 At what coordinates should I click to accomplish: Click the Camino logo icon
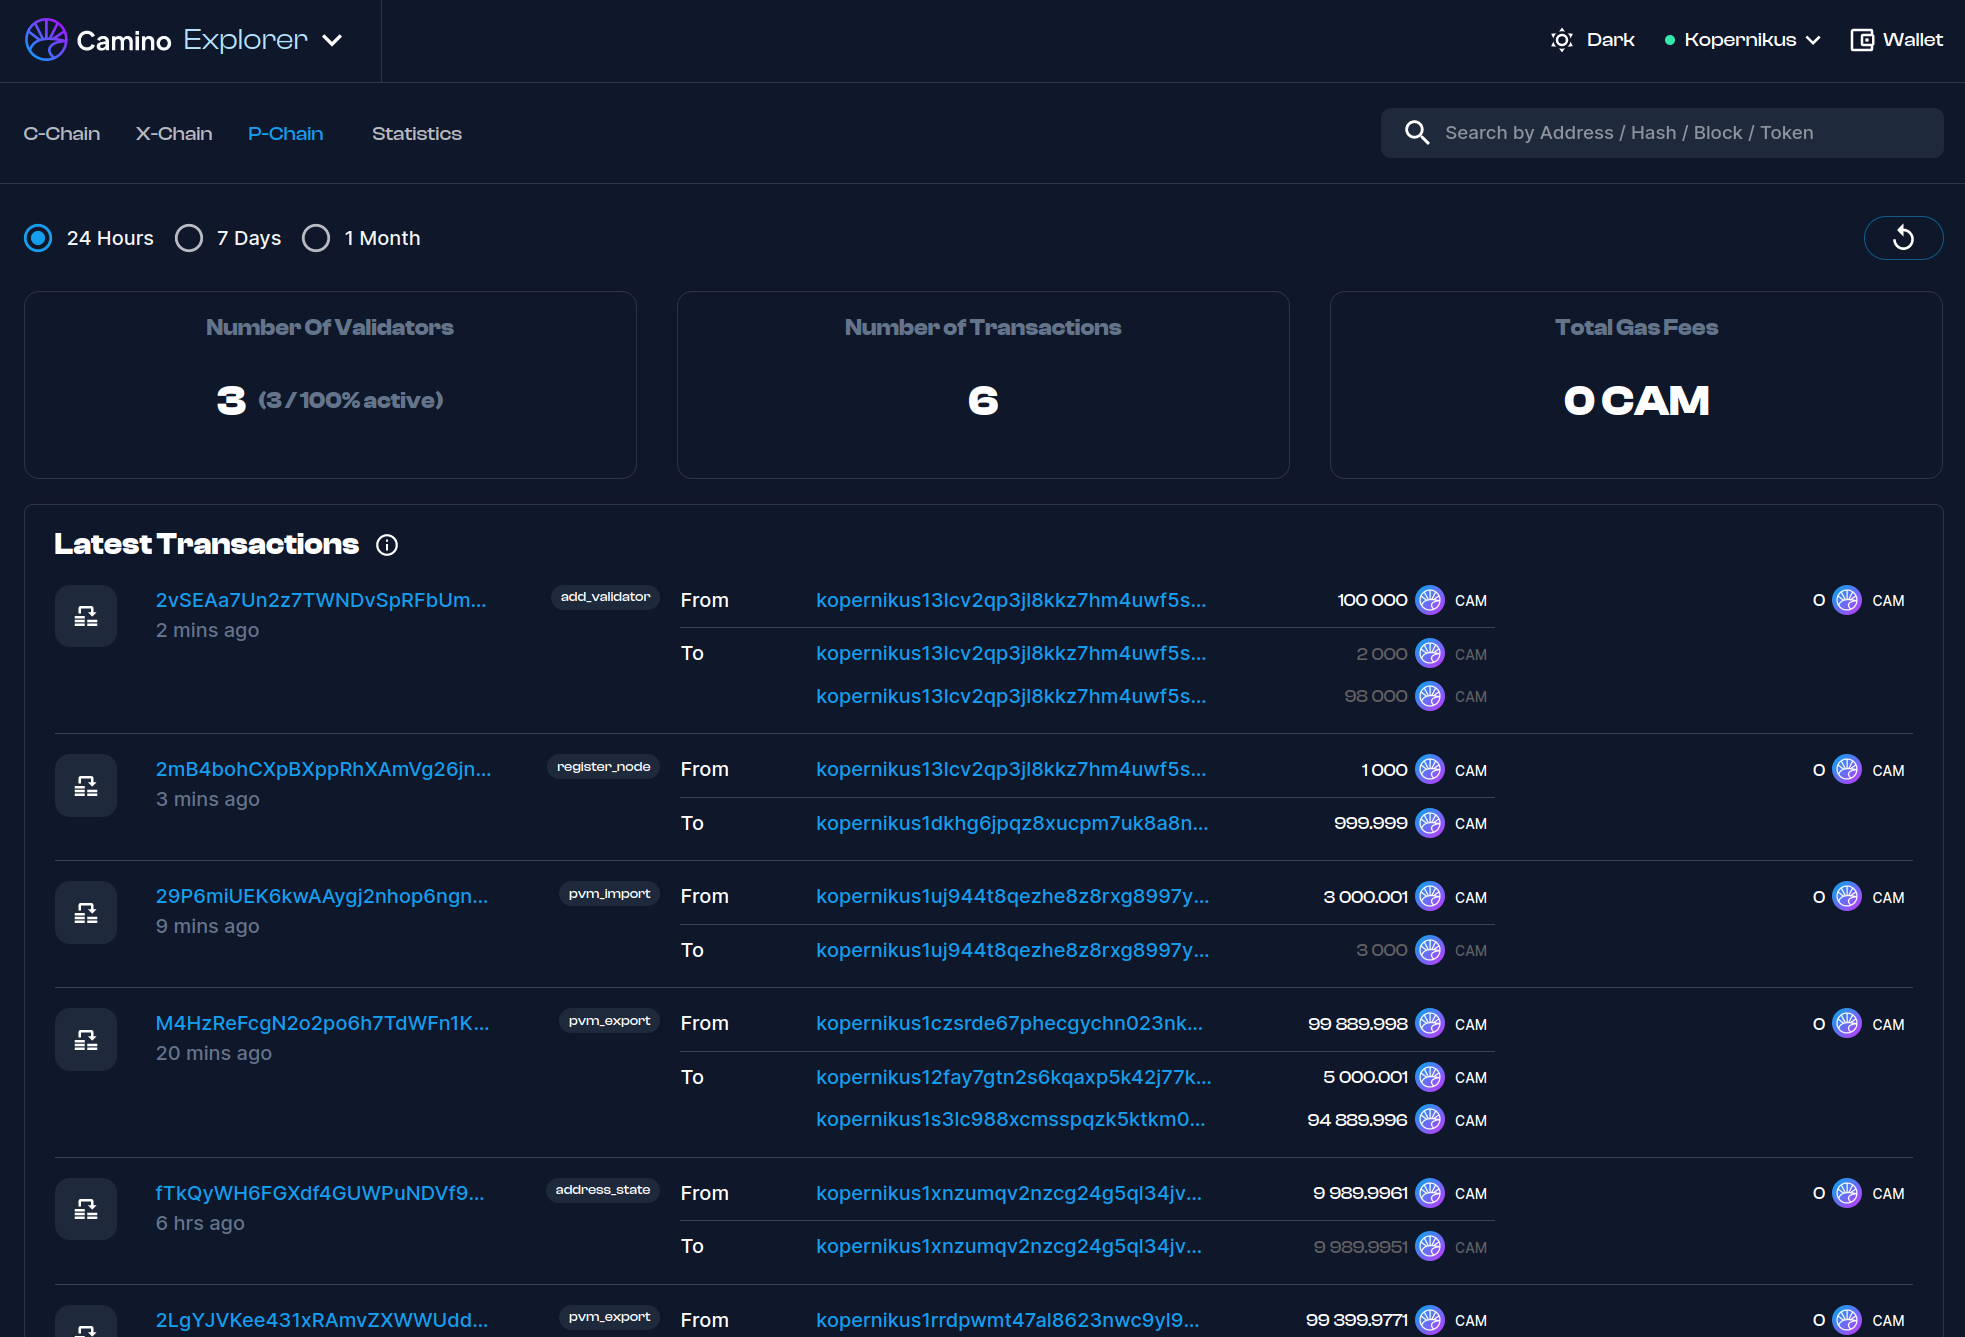pos(46,40)
